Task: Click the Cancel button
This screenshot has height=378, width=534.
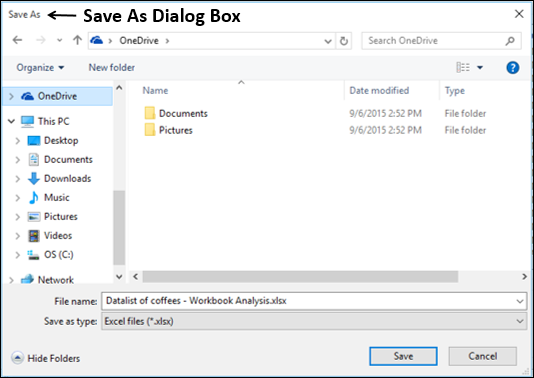Action: (x=483, y=356)
